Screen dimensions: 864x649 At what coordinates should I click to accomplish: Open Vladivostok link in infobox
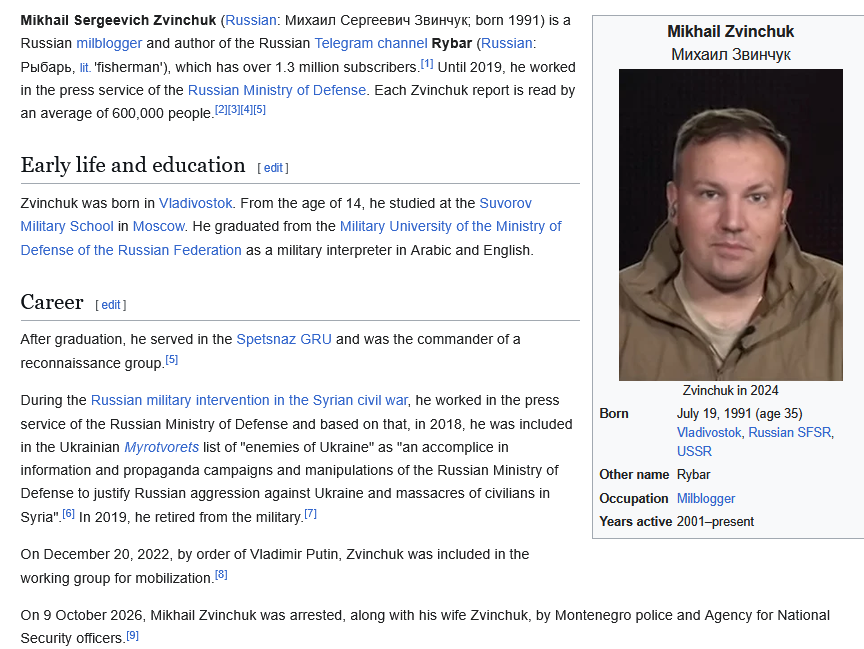(709, 433)
